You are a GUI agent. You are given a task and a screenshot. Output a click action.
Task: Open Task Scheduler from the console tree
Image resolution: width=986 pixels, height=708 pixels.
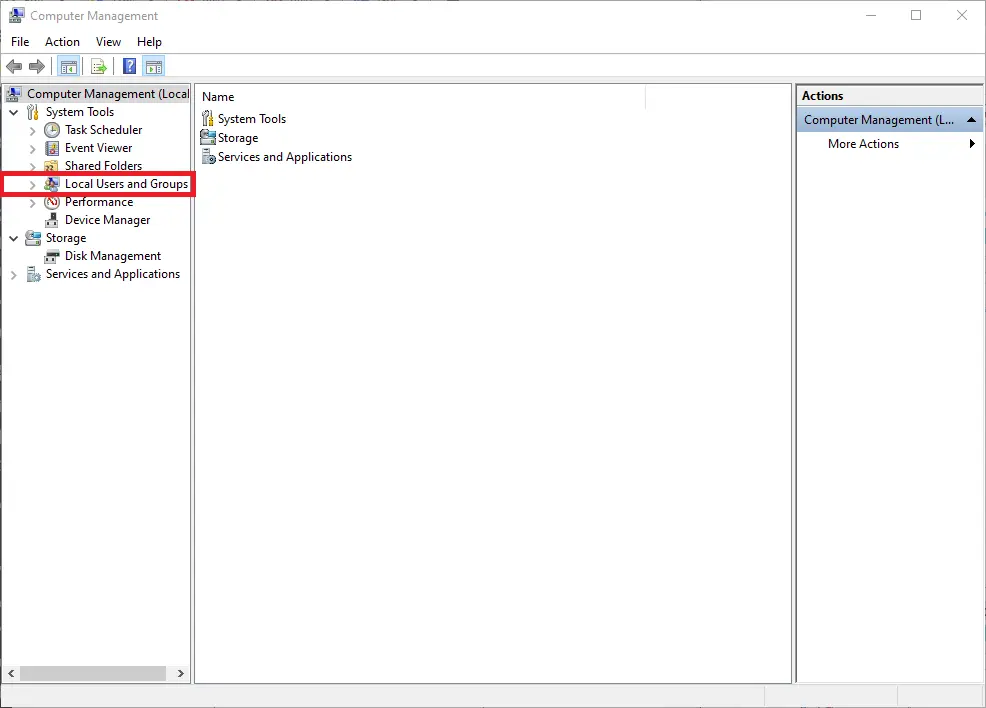(102, 129)
